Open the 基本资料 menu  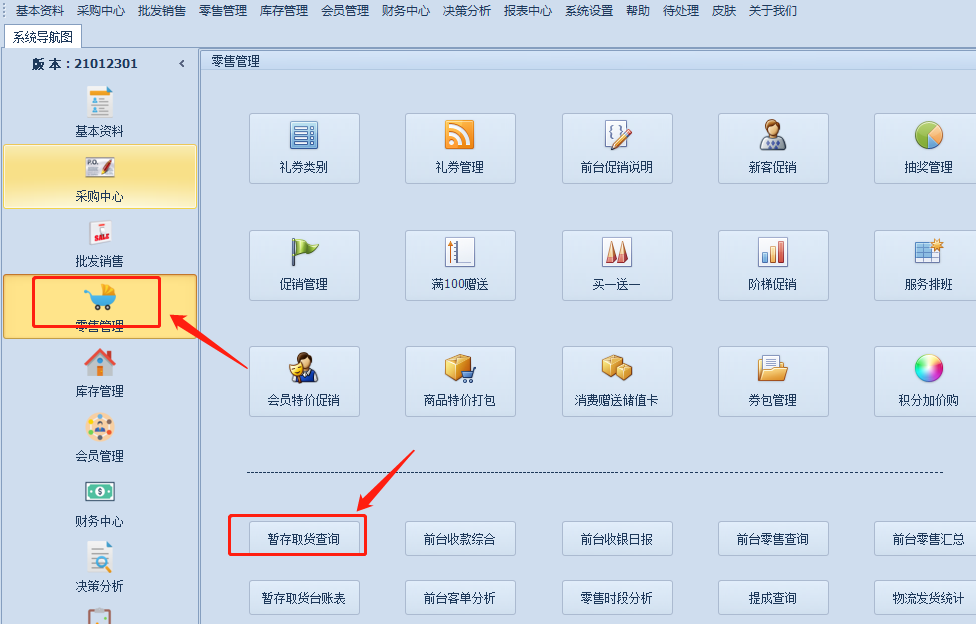[40, 11]
